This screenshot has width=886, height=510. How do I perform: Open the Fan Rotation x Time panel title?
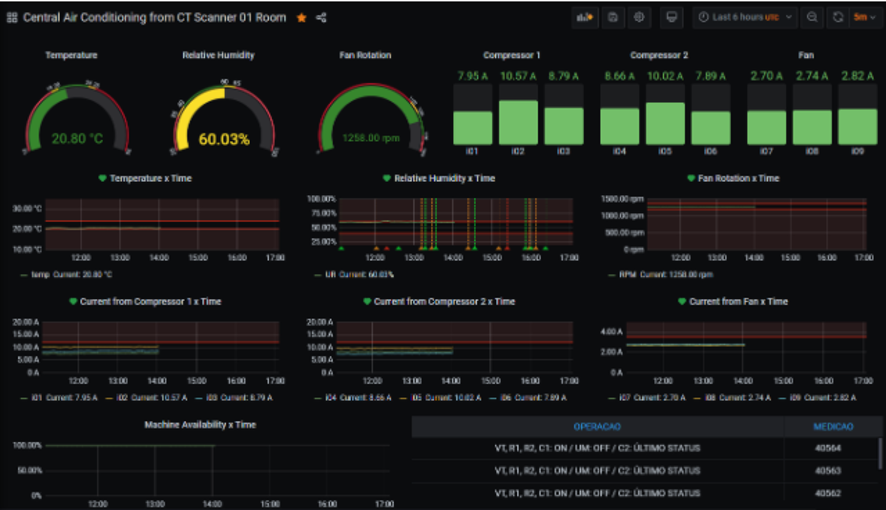(x=738, y=178)
